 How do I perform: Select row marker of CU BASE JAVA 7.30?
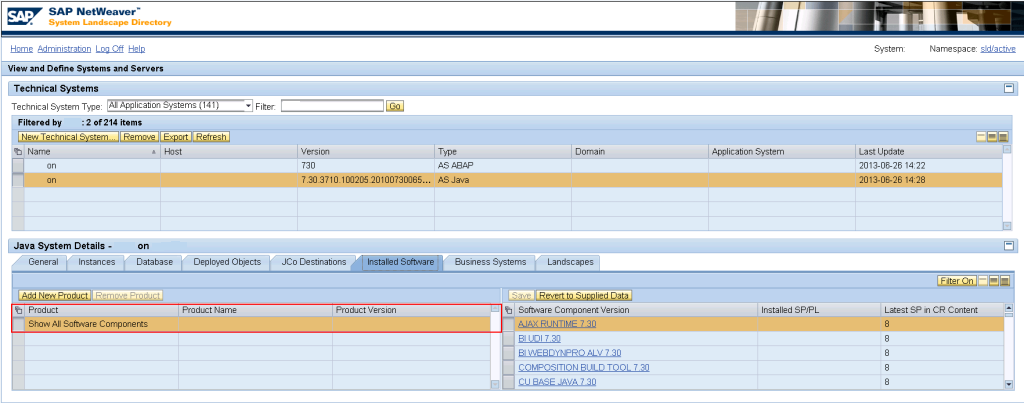point(509,381)
